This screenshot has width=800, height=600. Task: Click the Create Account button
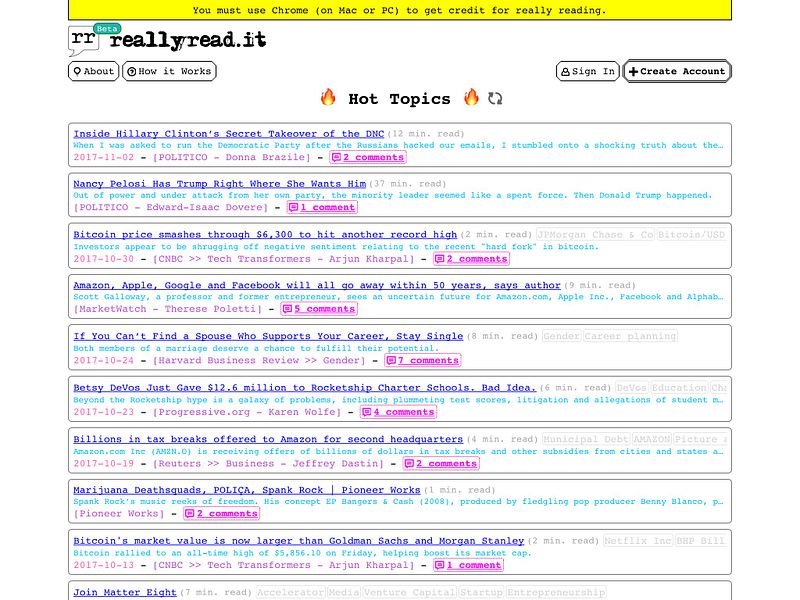click(677, 71)
